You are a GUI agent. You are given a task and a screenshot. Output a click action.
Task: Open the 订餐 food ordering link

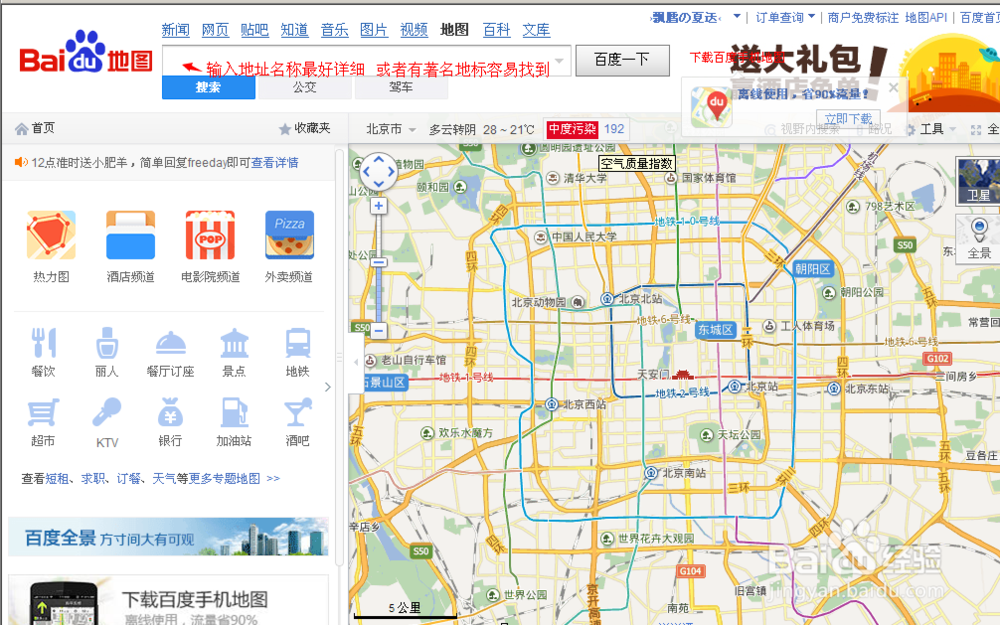point(128,478)
